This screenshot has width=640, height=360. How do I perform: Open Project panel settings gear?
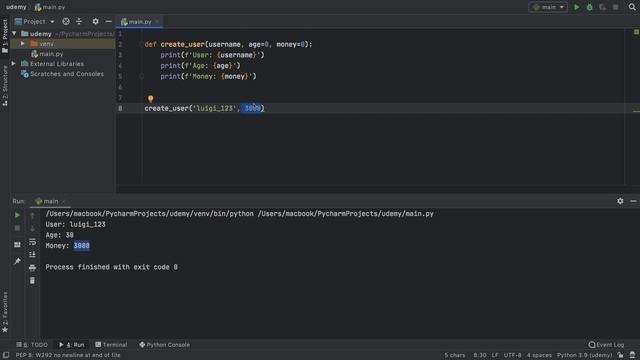pos(95,21)
